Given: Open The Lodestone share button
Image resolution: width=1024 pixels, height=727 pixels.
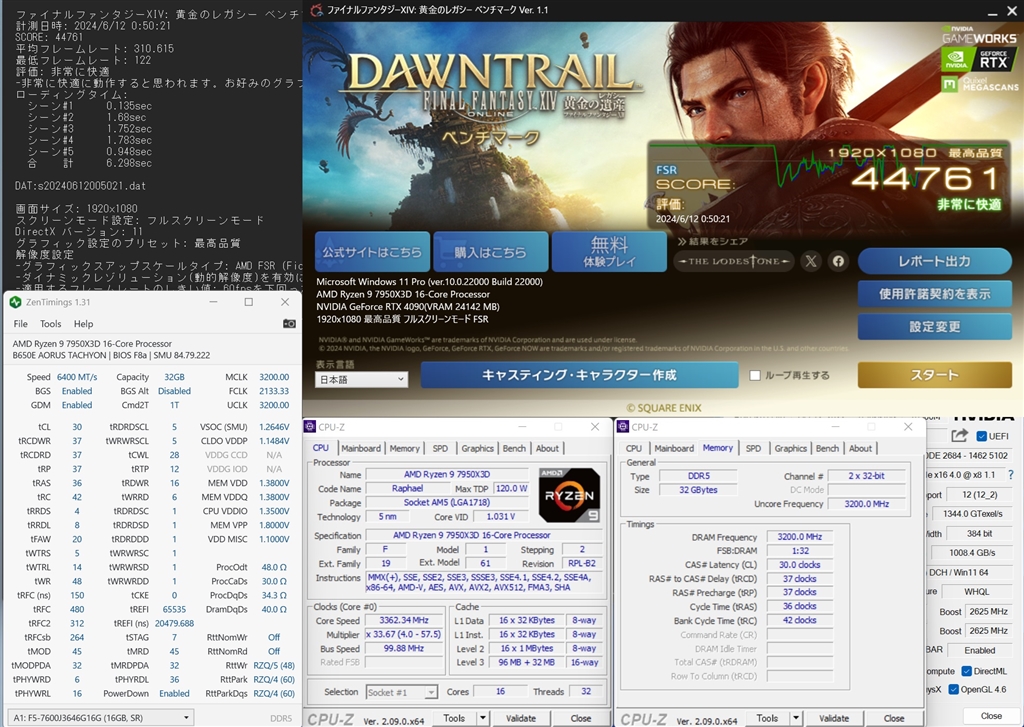Looking at the screenshot, I should pyautogui.click(x=734, y=261).
